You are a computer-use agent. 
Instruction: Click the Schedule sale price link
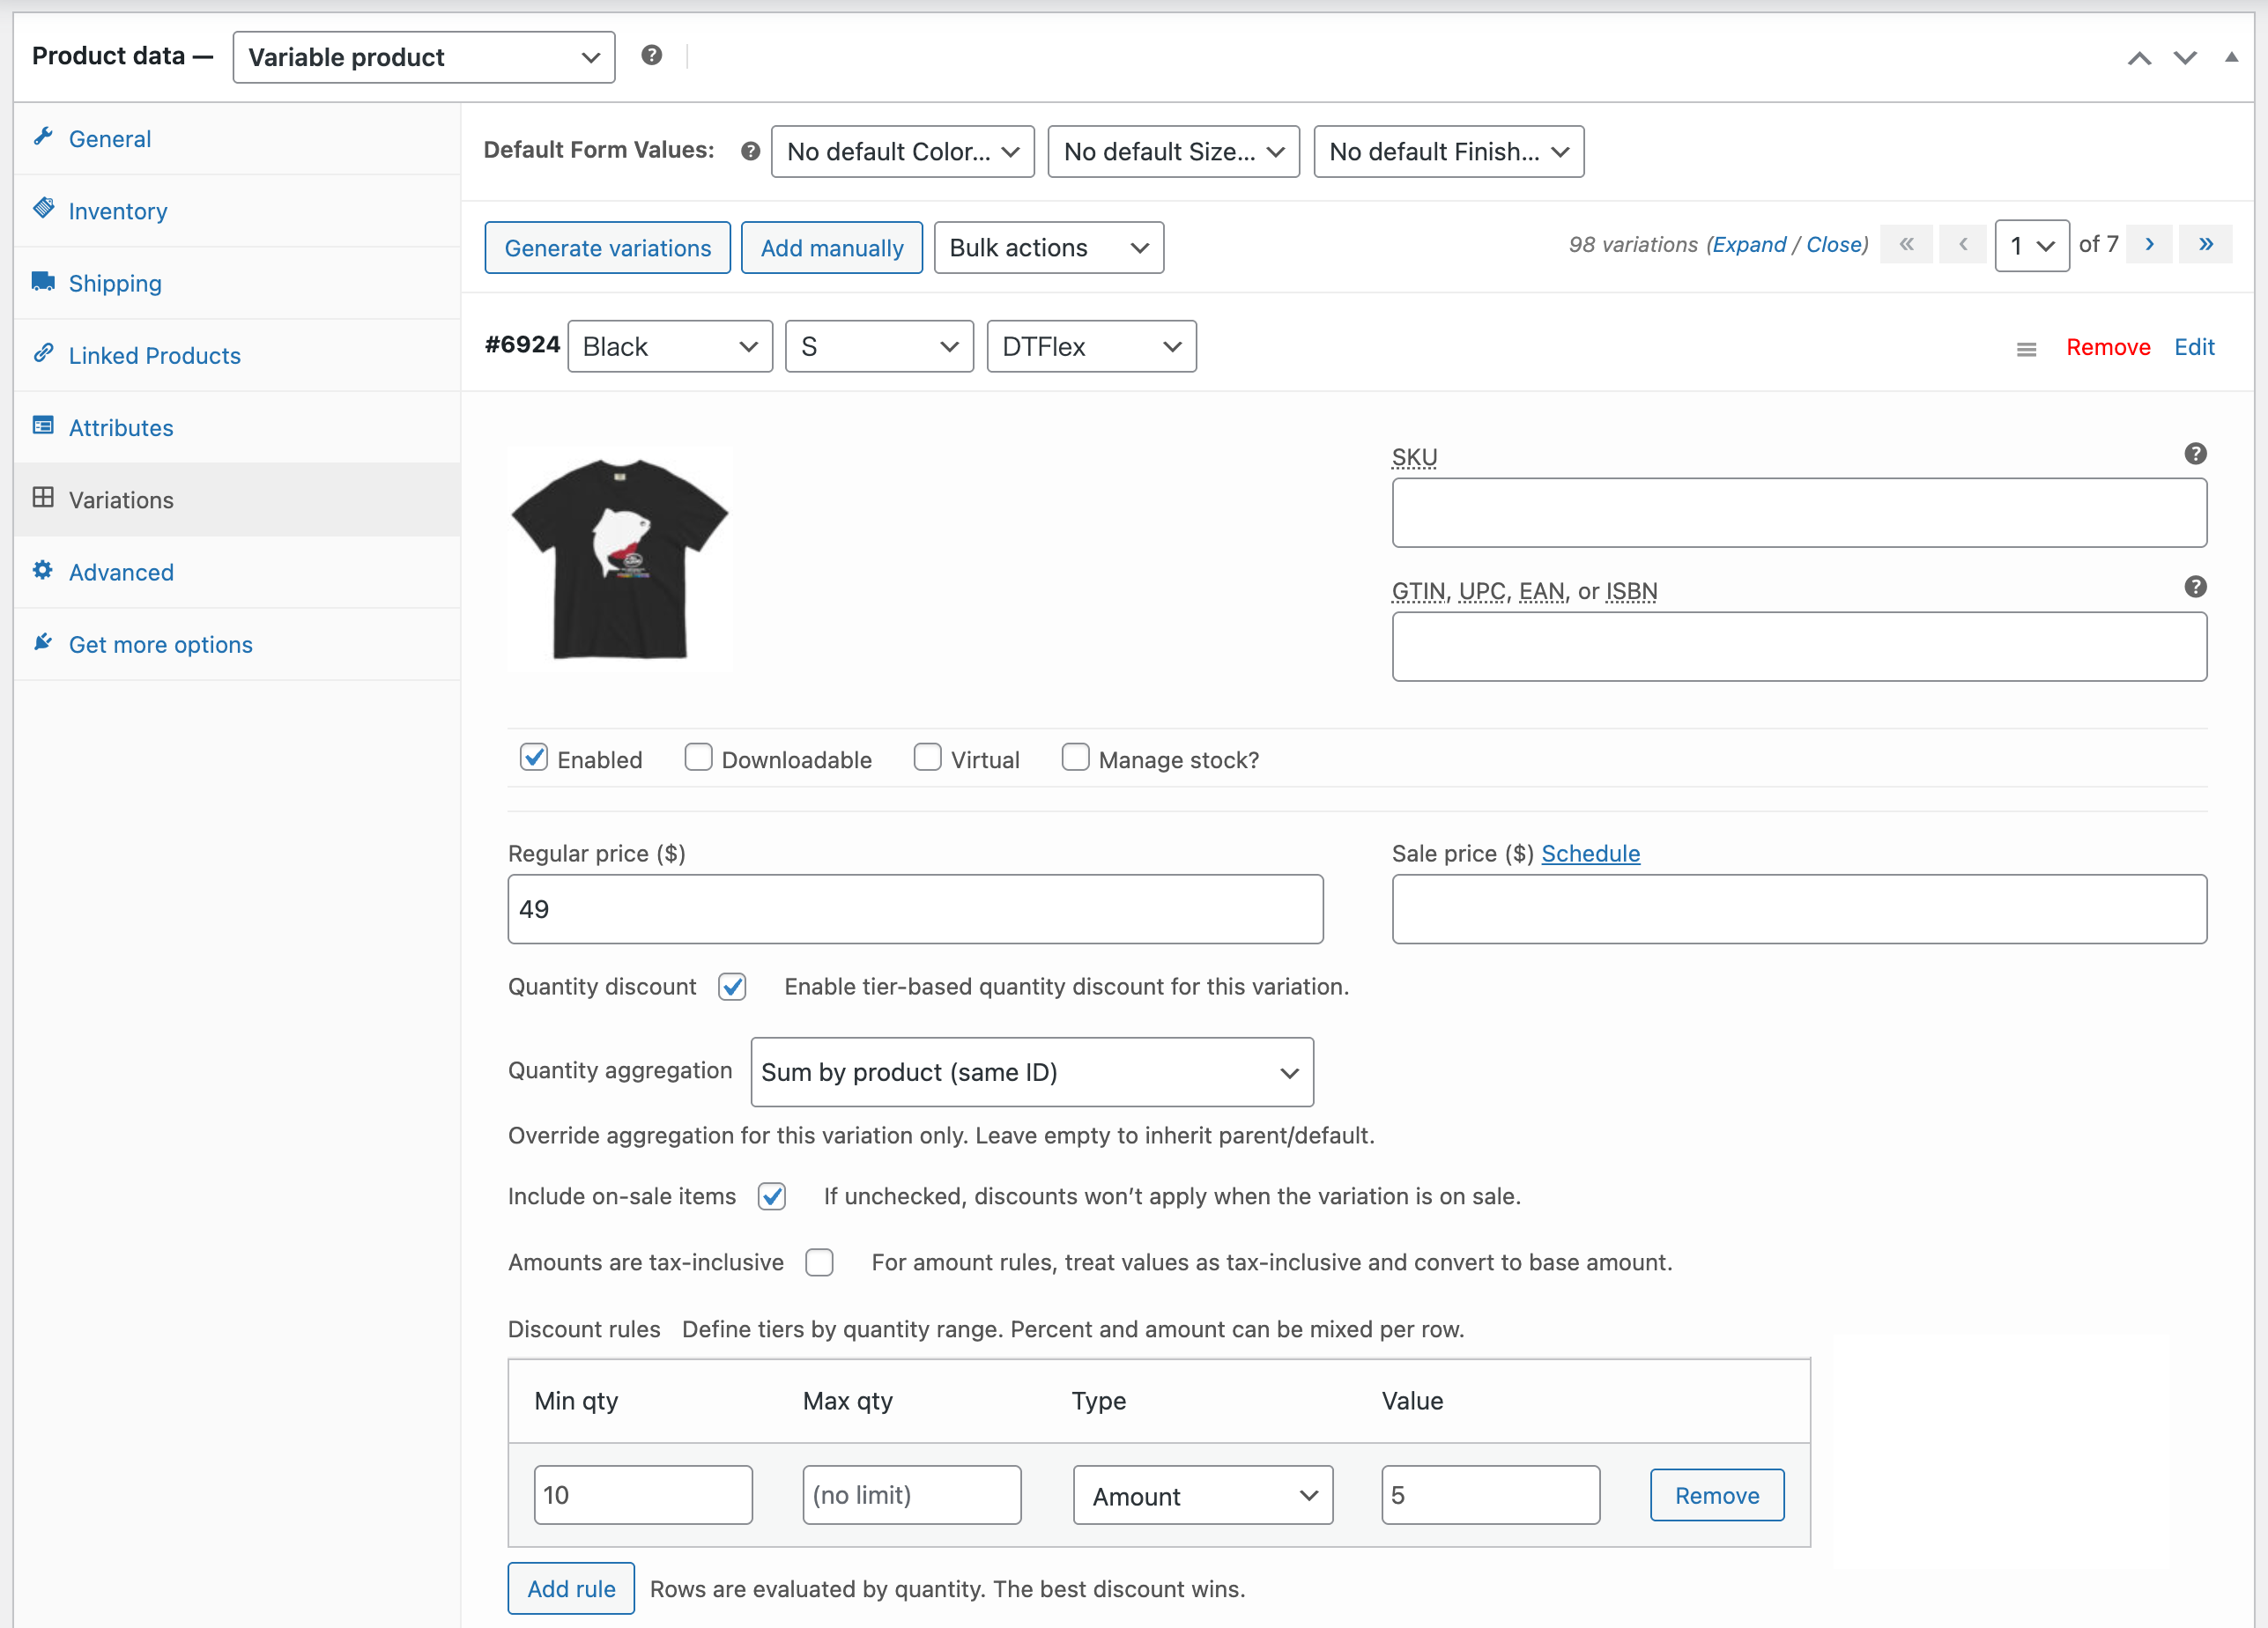click(x=1590, y=853)
